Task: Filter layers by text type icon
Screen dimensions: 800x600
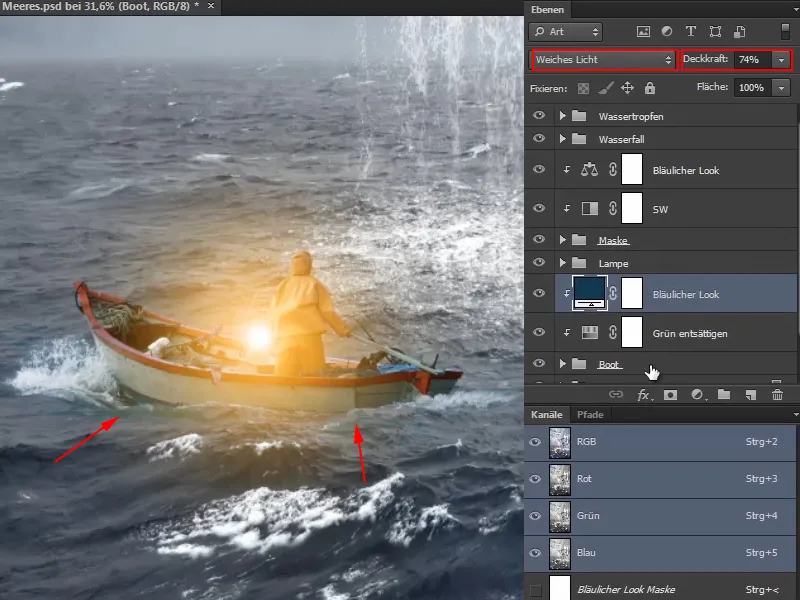Action: click(x=691, y=32)
